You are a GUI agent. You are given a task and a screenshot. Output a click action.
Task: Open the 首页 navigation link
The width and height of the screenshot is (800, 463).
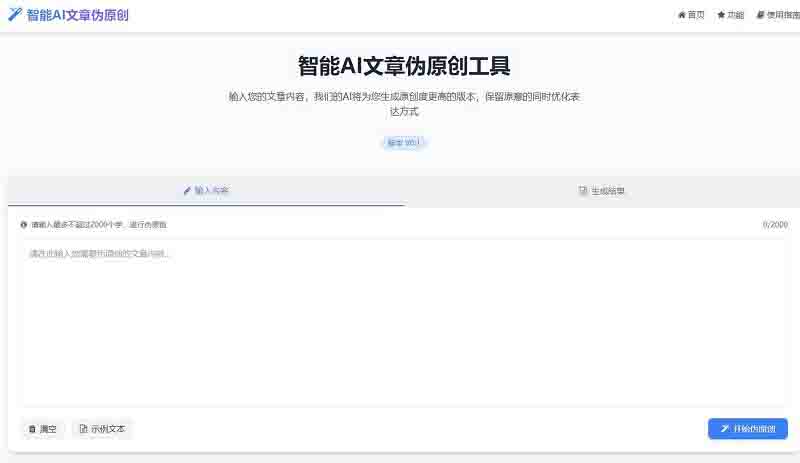click(691, 15)
